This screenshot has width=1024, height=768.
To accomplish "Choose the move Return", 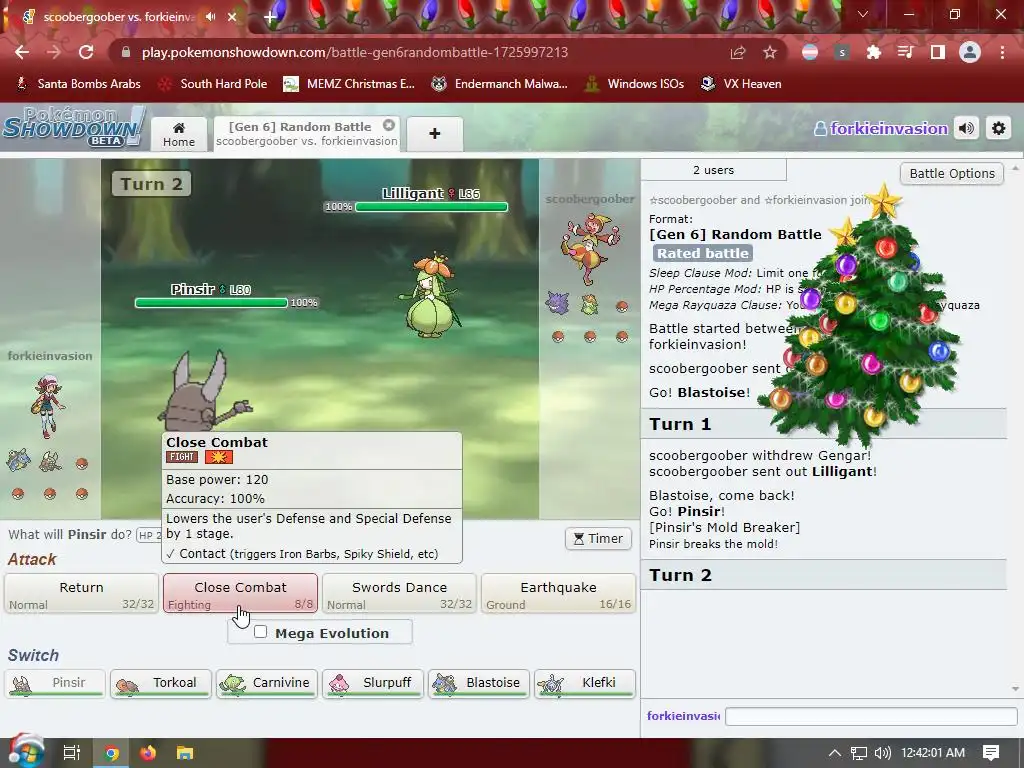I will pyautogui.click(x=82, y=594).
